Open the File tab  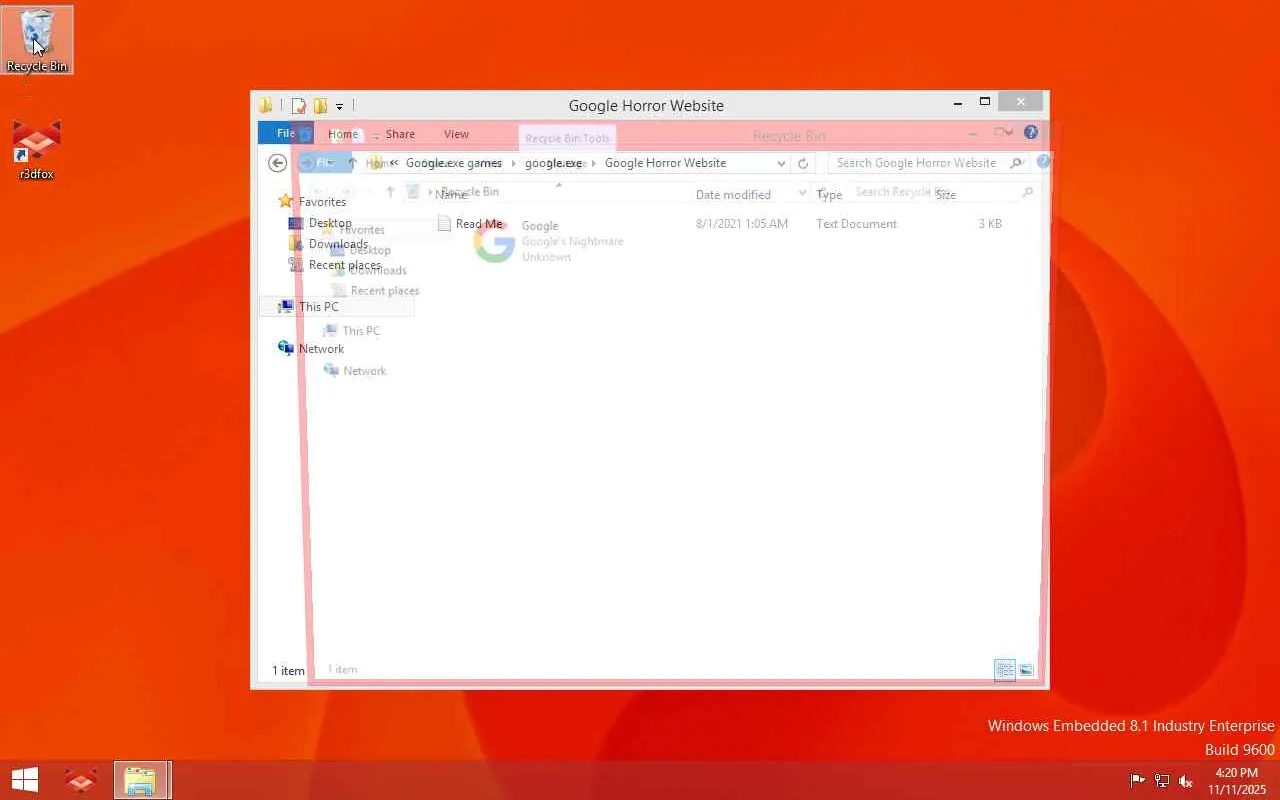coord(286,133)
